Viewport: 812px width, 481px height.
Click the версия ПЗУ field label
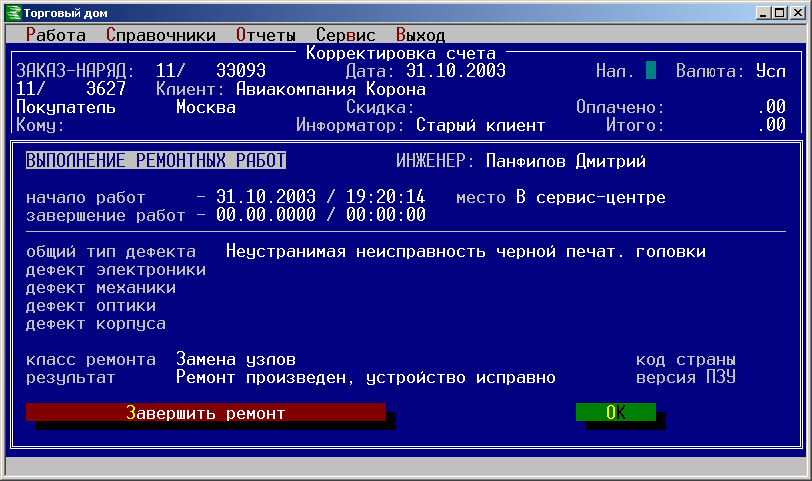pos(686,377)
